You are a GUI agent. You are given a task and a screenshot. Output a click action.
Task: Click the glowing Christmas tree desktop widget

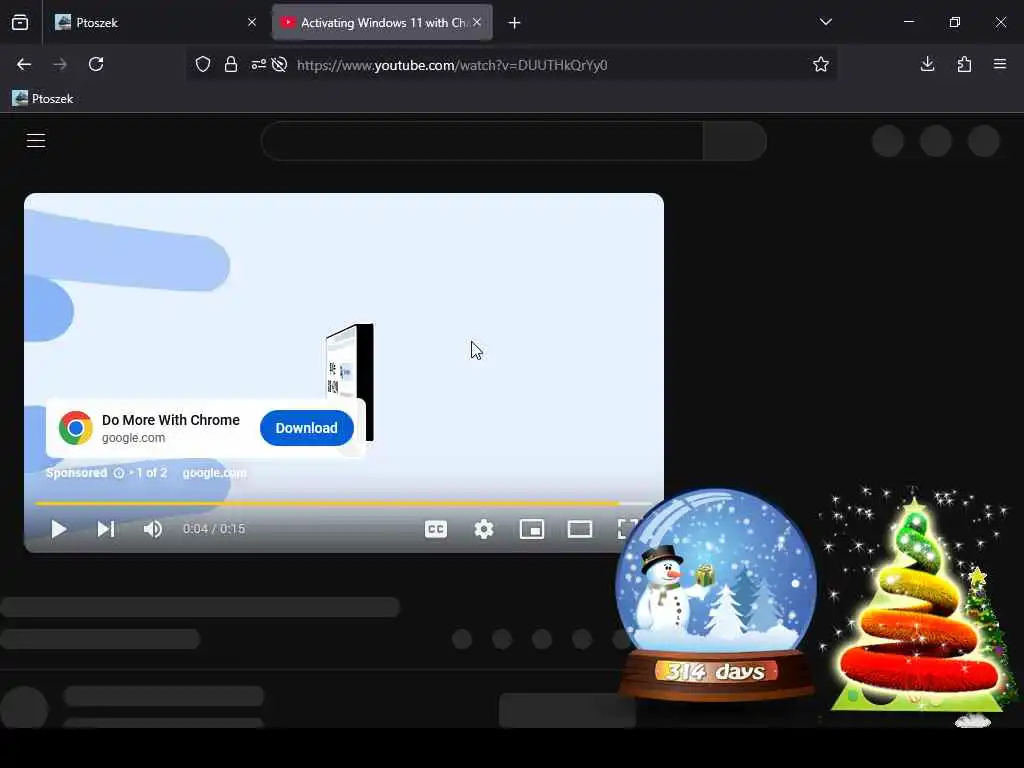[918, 604]
